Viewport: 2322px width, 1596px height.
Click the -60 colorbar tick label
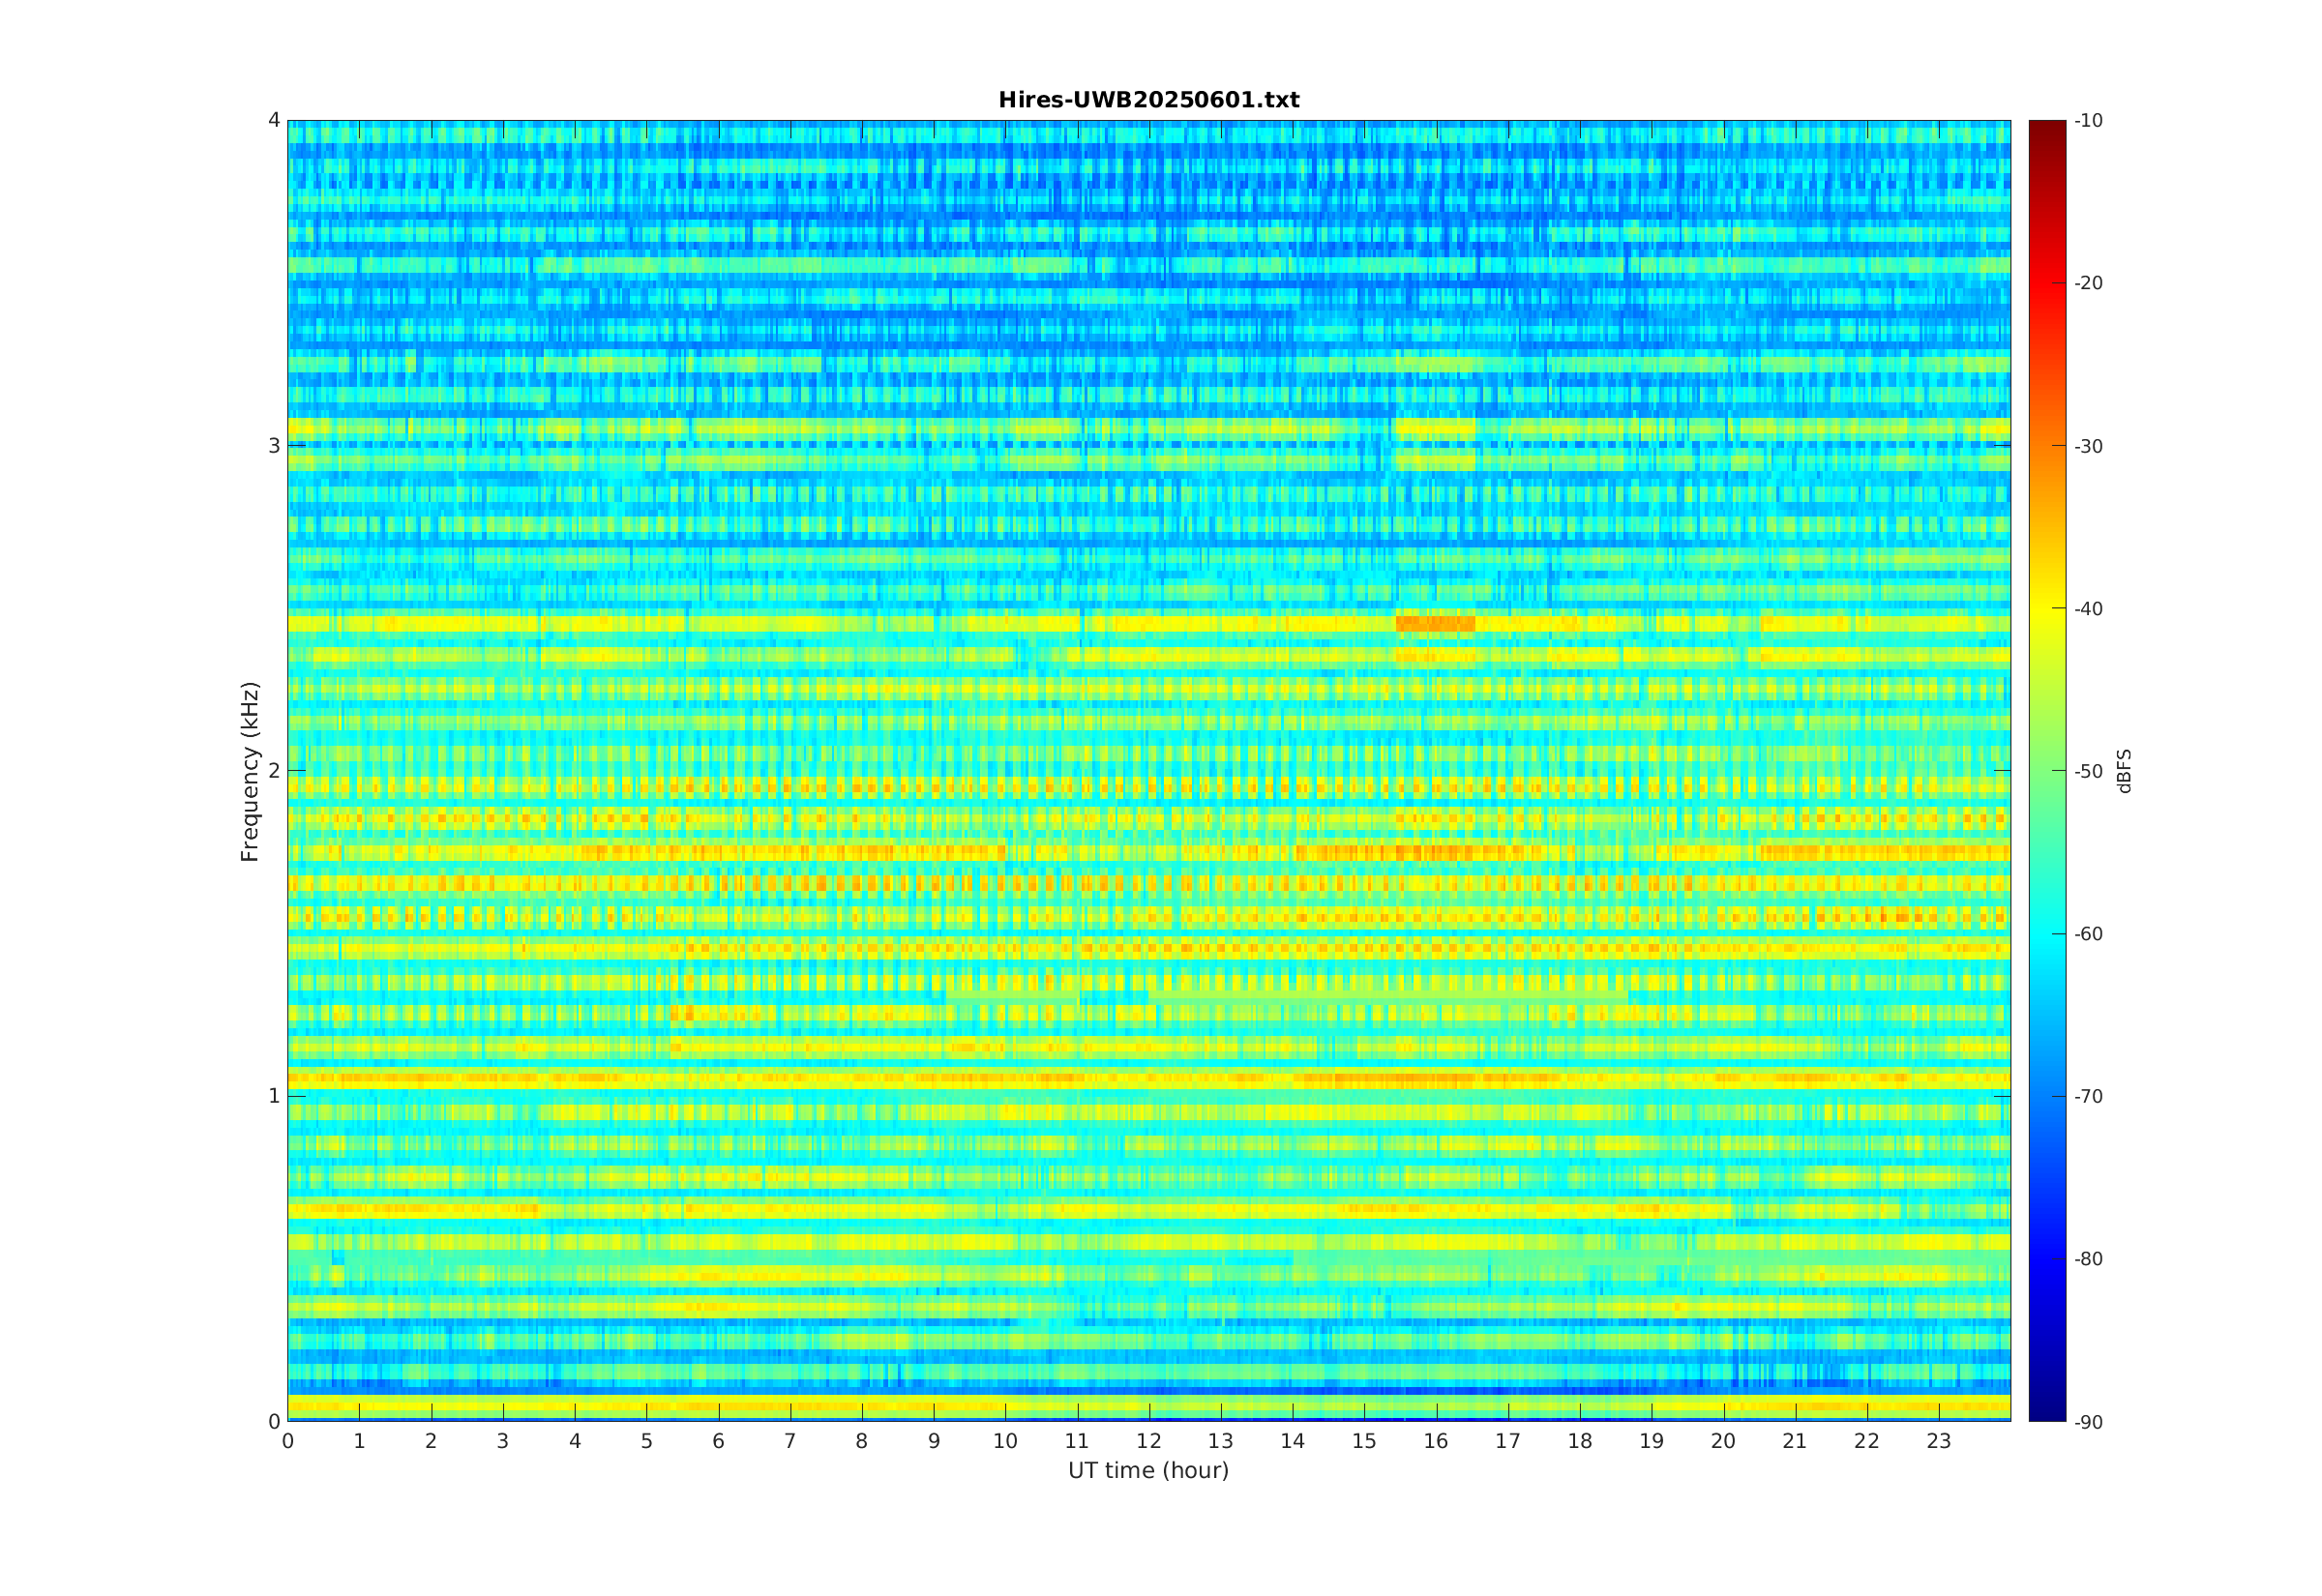(x=2088, y=934)
